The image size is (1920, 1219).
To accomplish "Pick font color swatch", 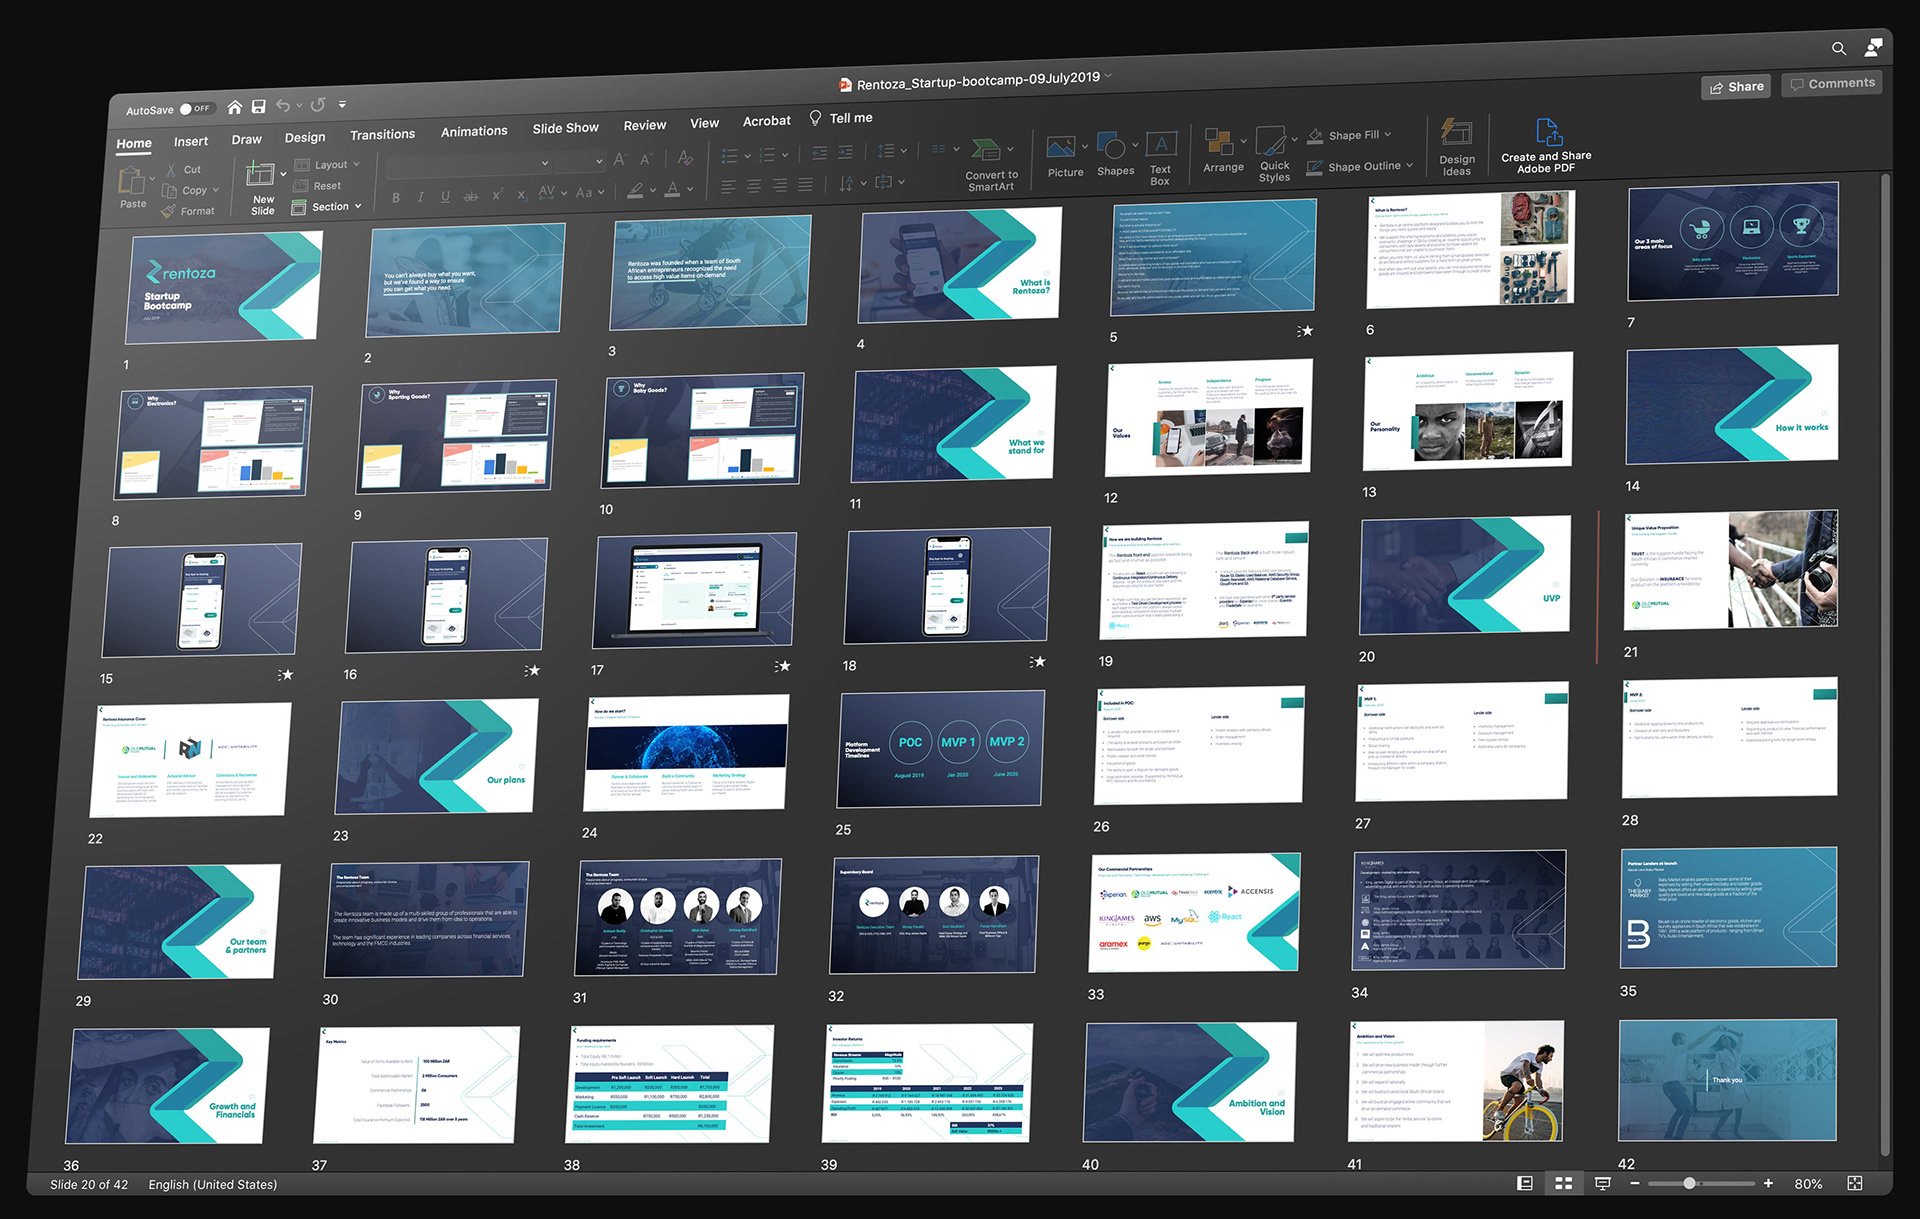I will click(674, 189).
